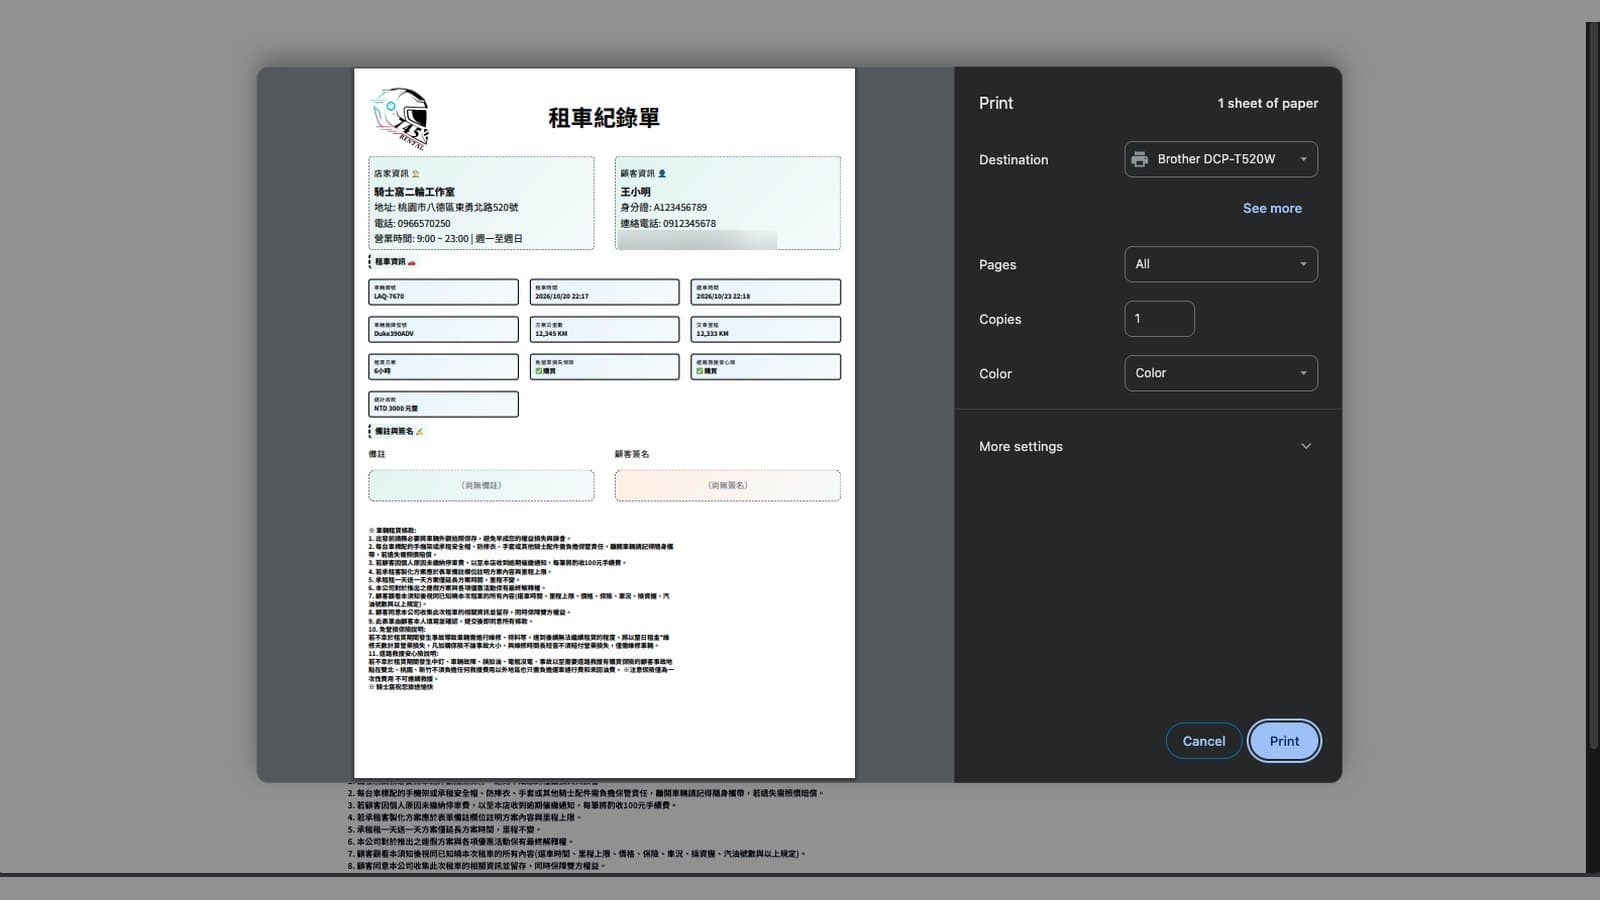Click the 2026/10/23 22:18 return time field
Image resolution: width=1600 pixels, height=900 pixels.
[765, 292]
